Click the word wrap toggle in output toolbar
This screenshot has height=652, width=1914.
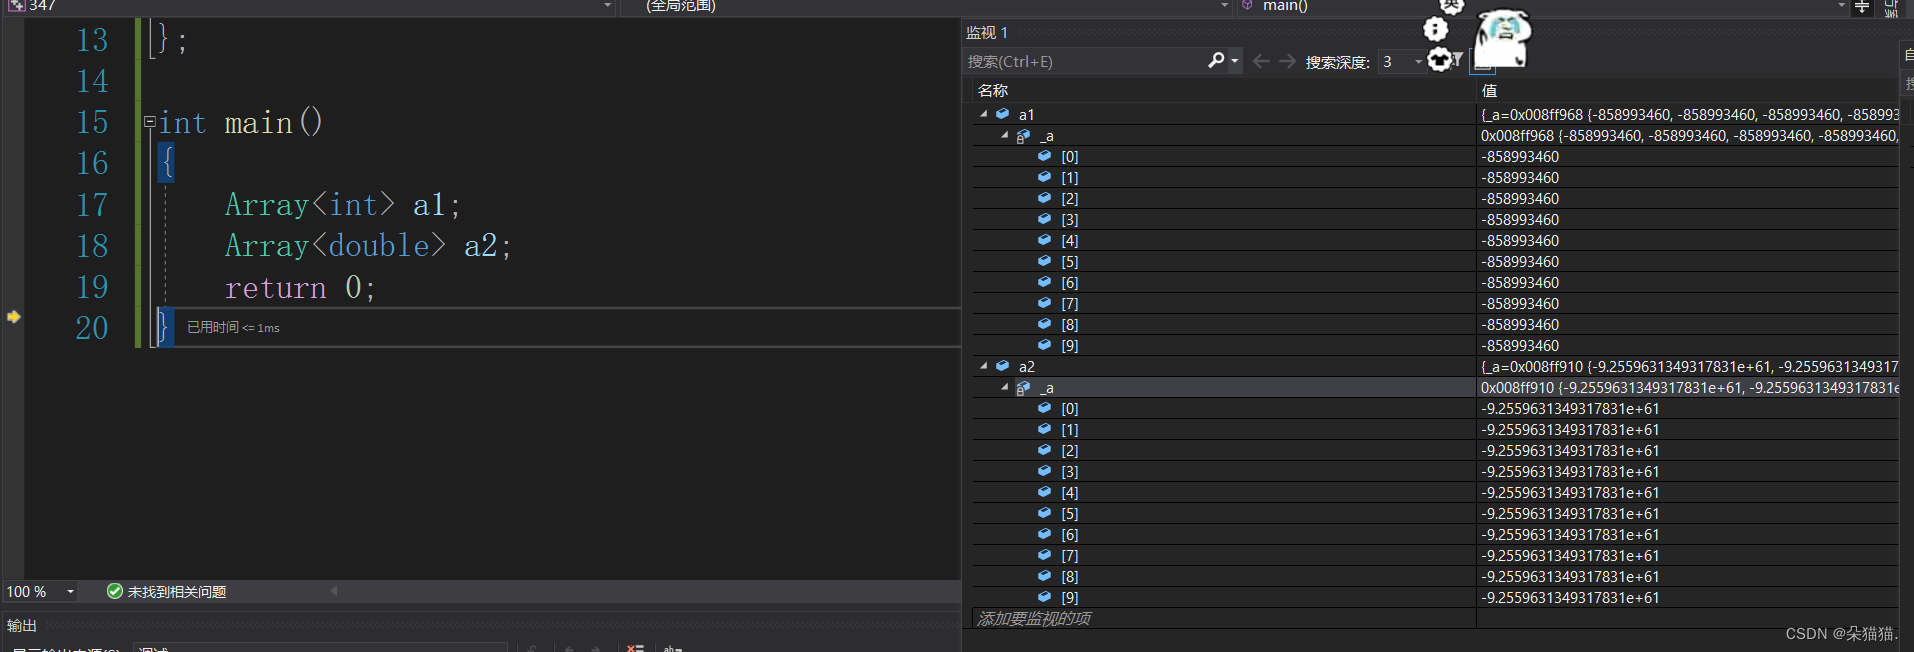[673, 648]
